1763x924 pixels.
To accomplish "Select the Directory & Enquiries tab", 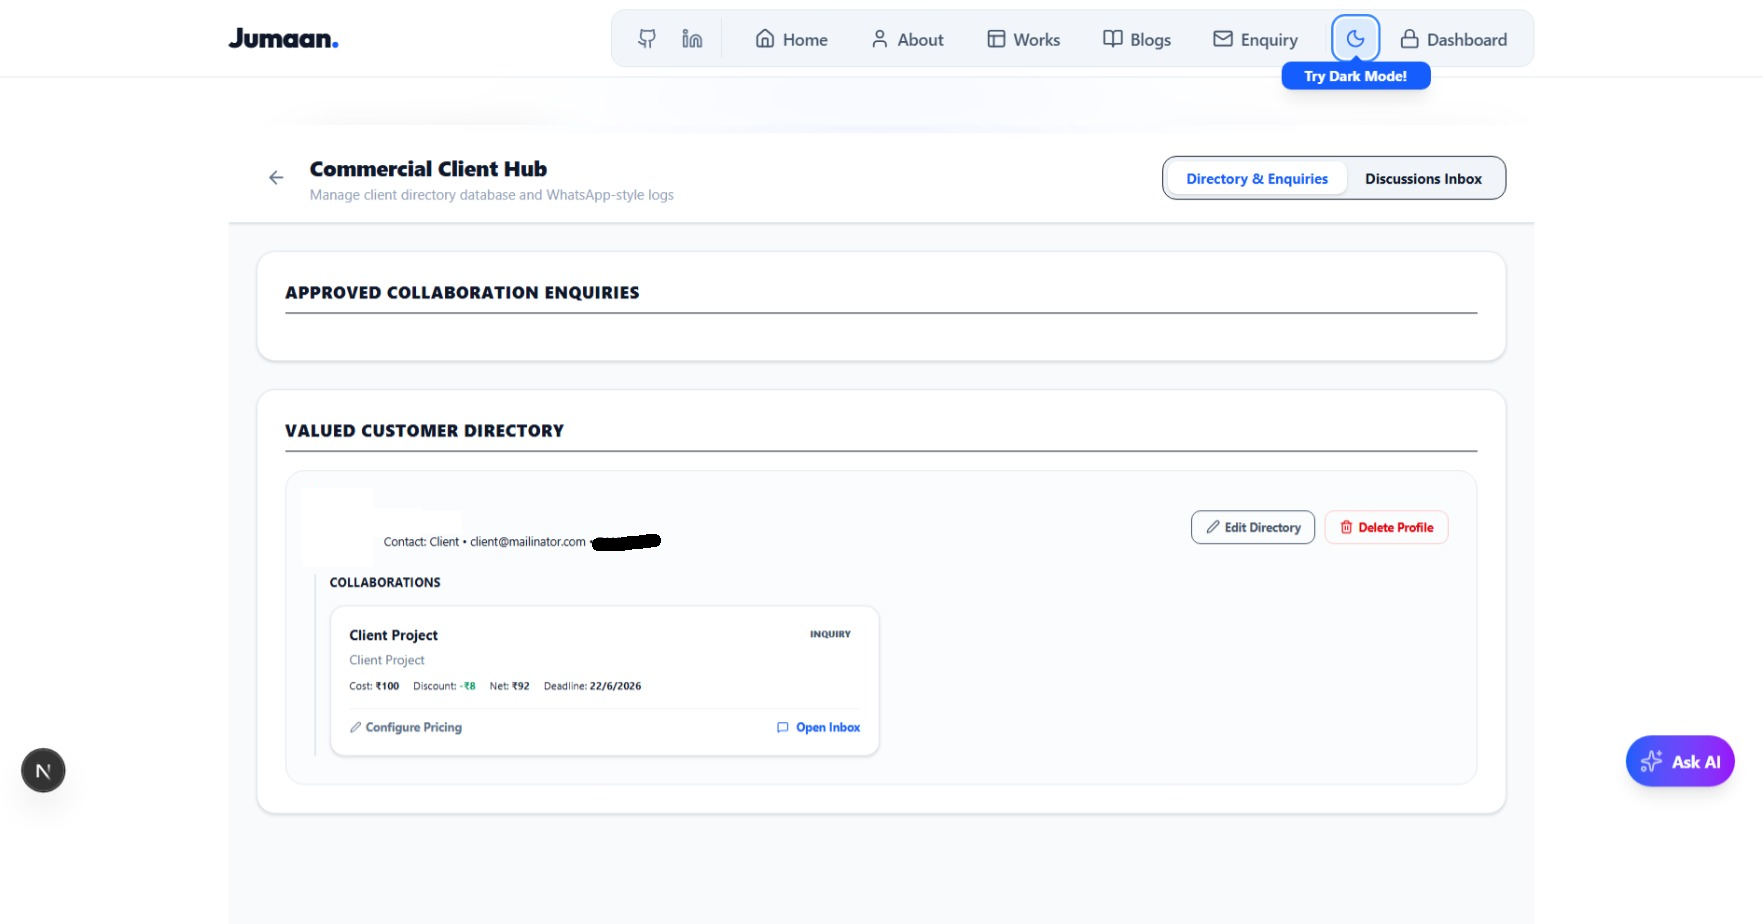I will [x=1257, y=179].
